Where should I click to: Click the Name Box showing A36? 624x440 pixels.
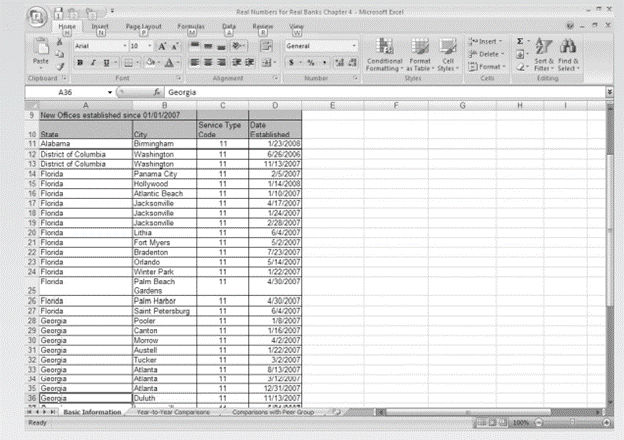[66, 92]
